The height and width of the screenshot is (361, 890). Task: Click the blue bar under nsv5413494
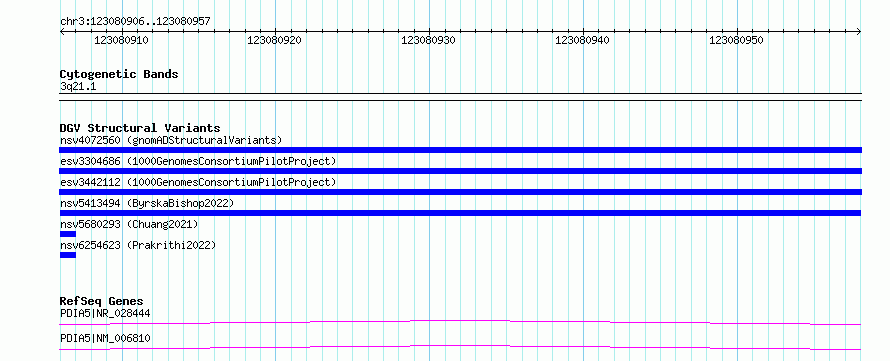tap(460, 213)
